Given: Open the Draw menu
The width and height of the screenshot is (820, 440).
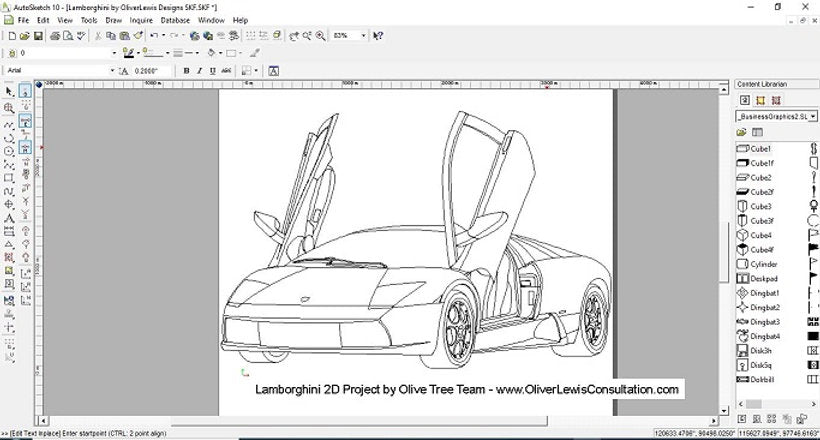Looking at the screenshot, I should tap(114, 19).
